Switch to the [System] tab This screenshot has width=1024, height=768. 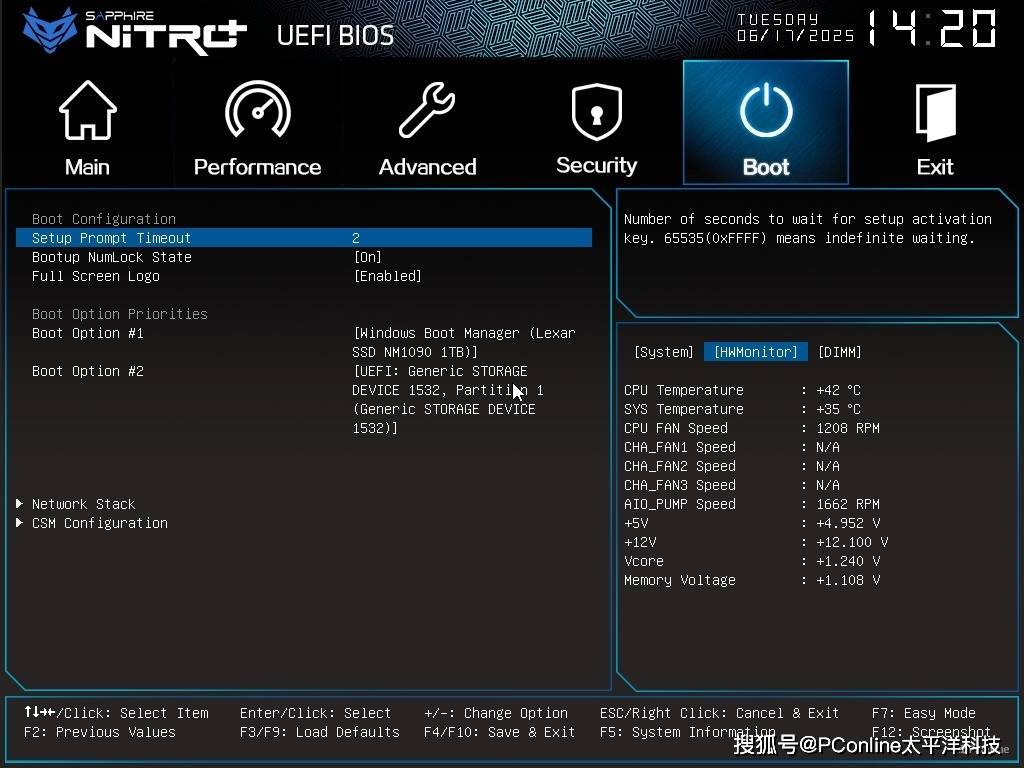pyautogui.click(x=663, y=352)
